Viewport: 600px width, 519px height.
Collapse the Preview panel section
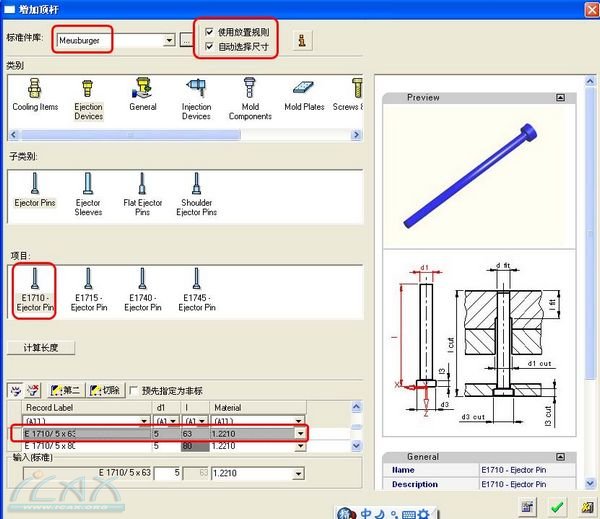click(561, 98)
